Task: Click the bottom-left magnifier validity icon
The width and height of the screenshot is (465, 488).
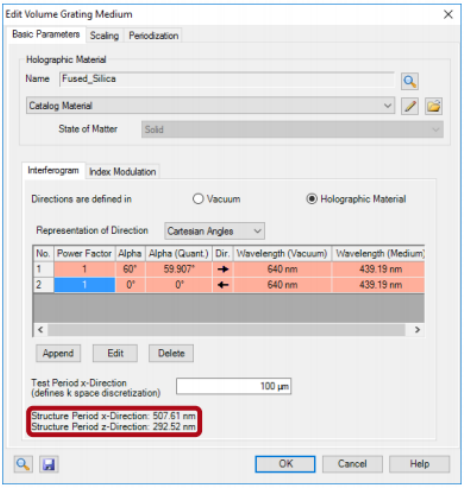Action: pos(23,464)
